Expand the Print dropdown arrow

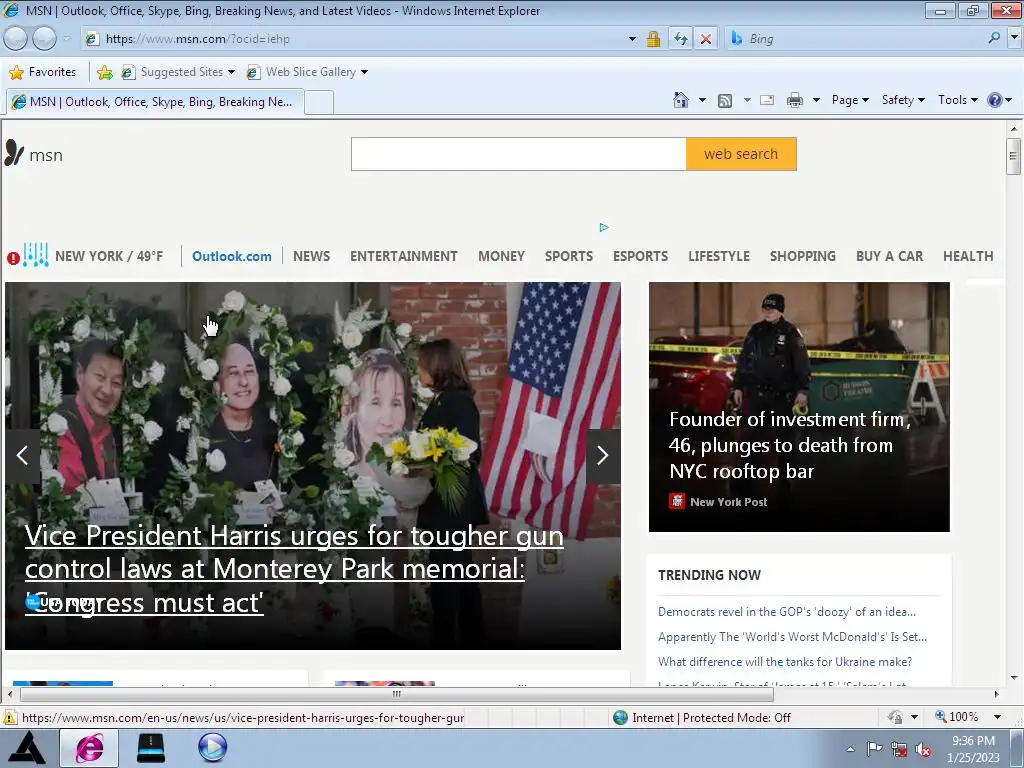tap(816, 100)
